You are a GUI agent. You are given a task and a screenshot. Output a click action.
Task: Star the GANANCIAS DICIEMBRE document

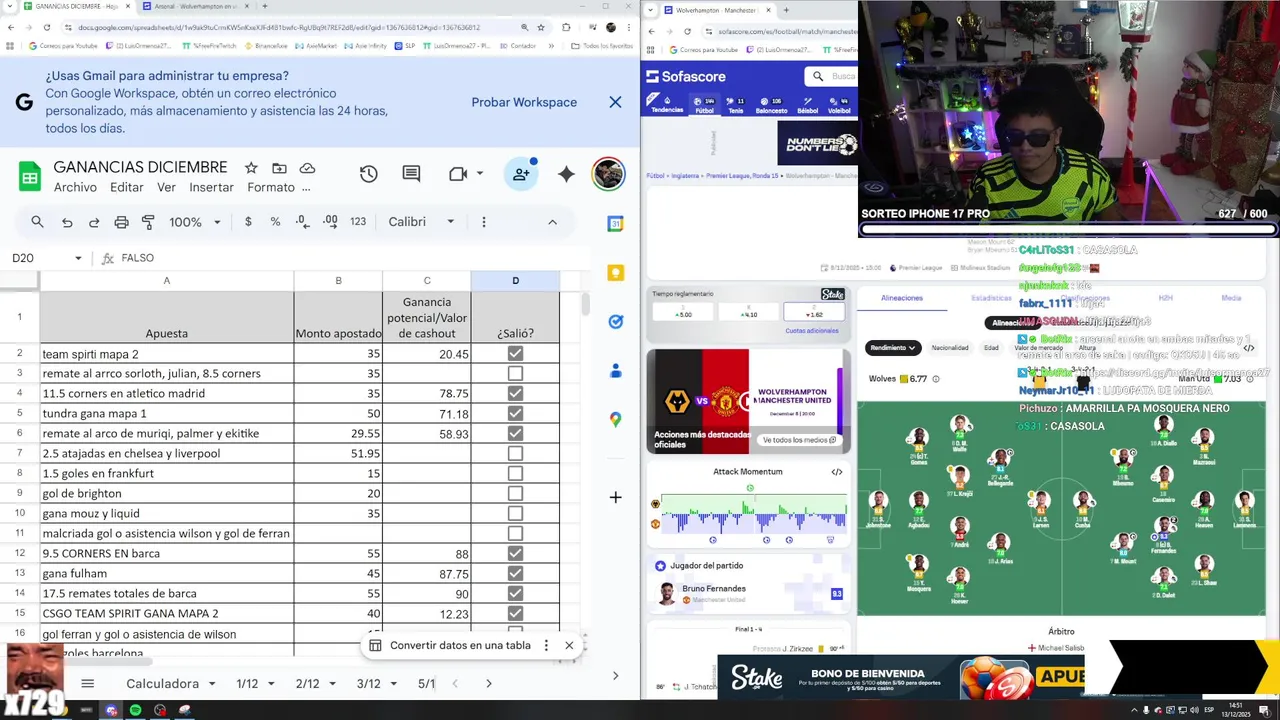pos(251,168)
